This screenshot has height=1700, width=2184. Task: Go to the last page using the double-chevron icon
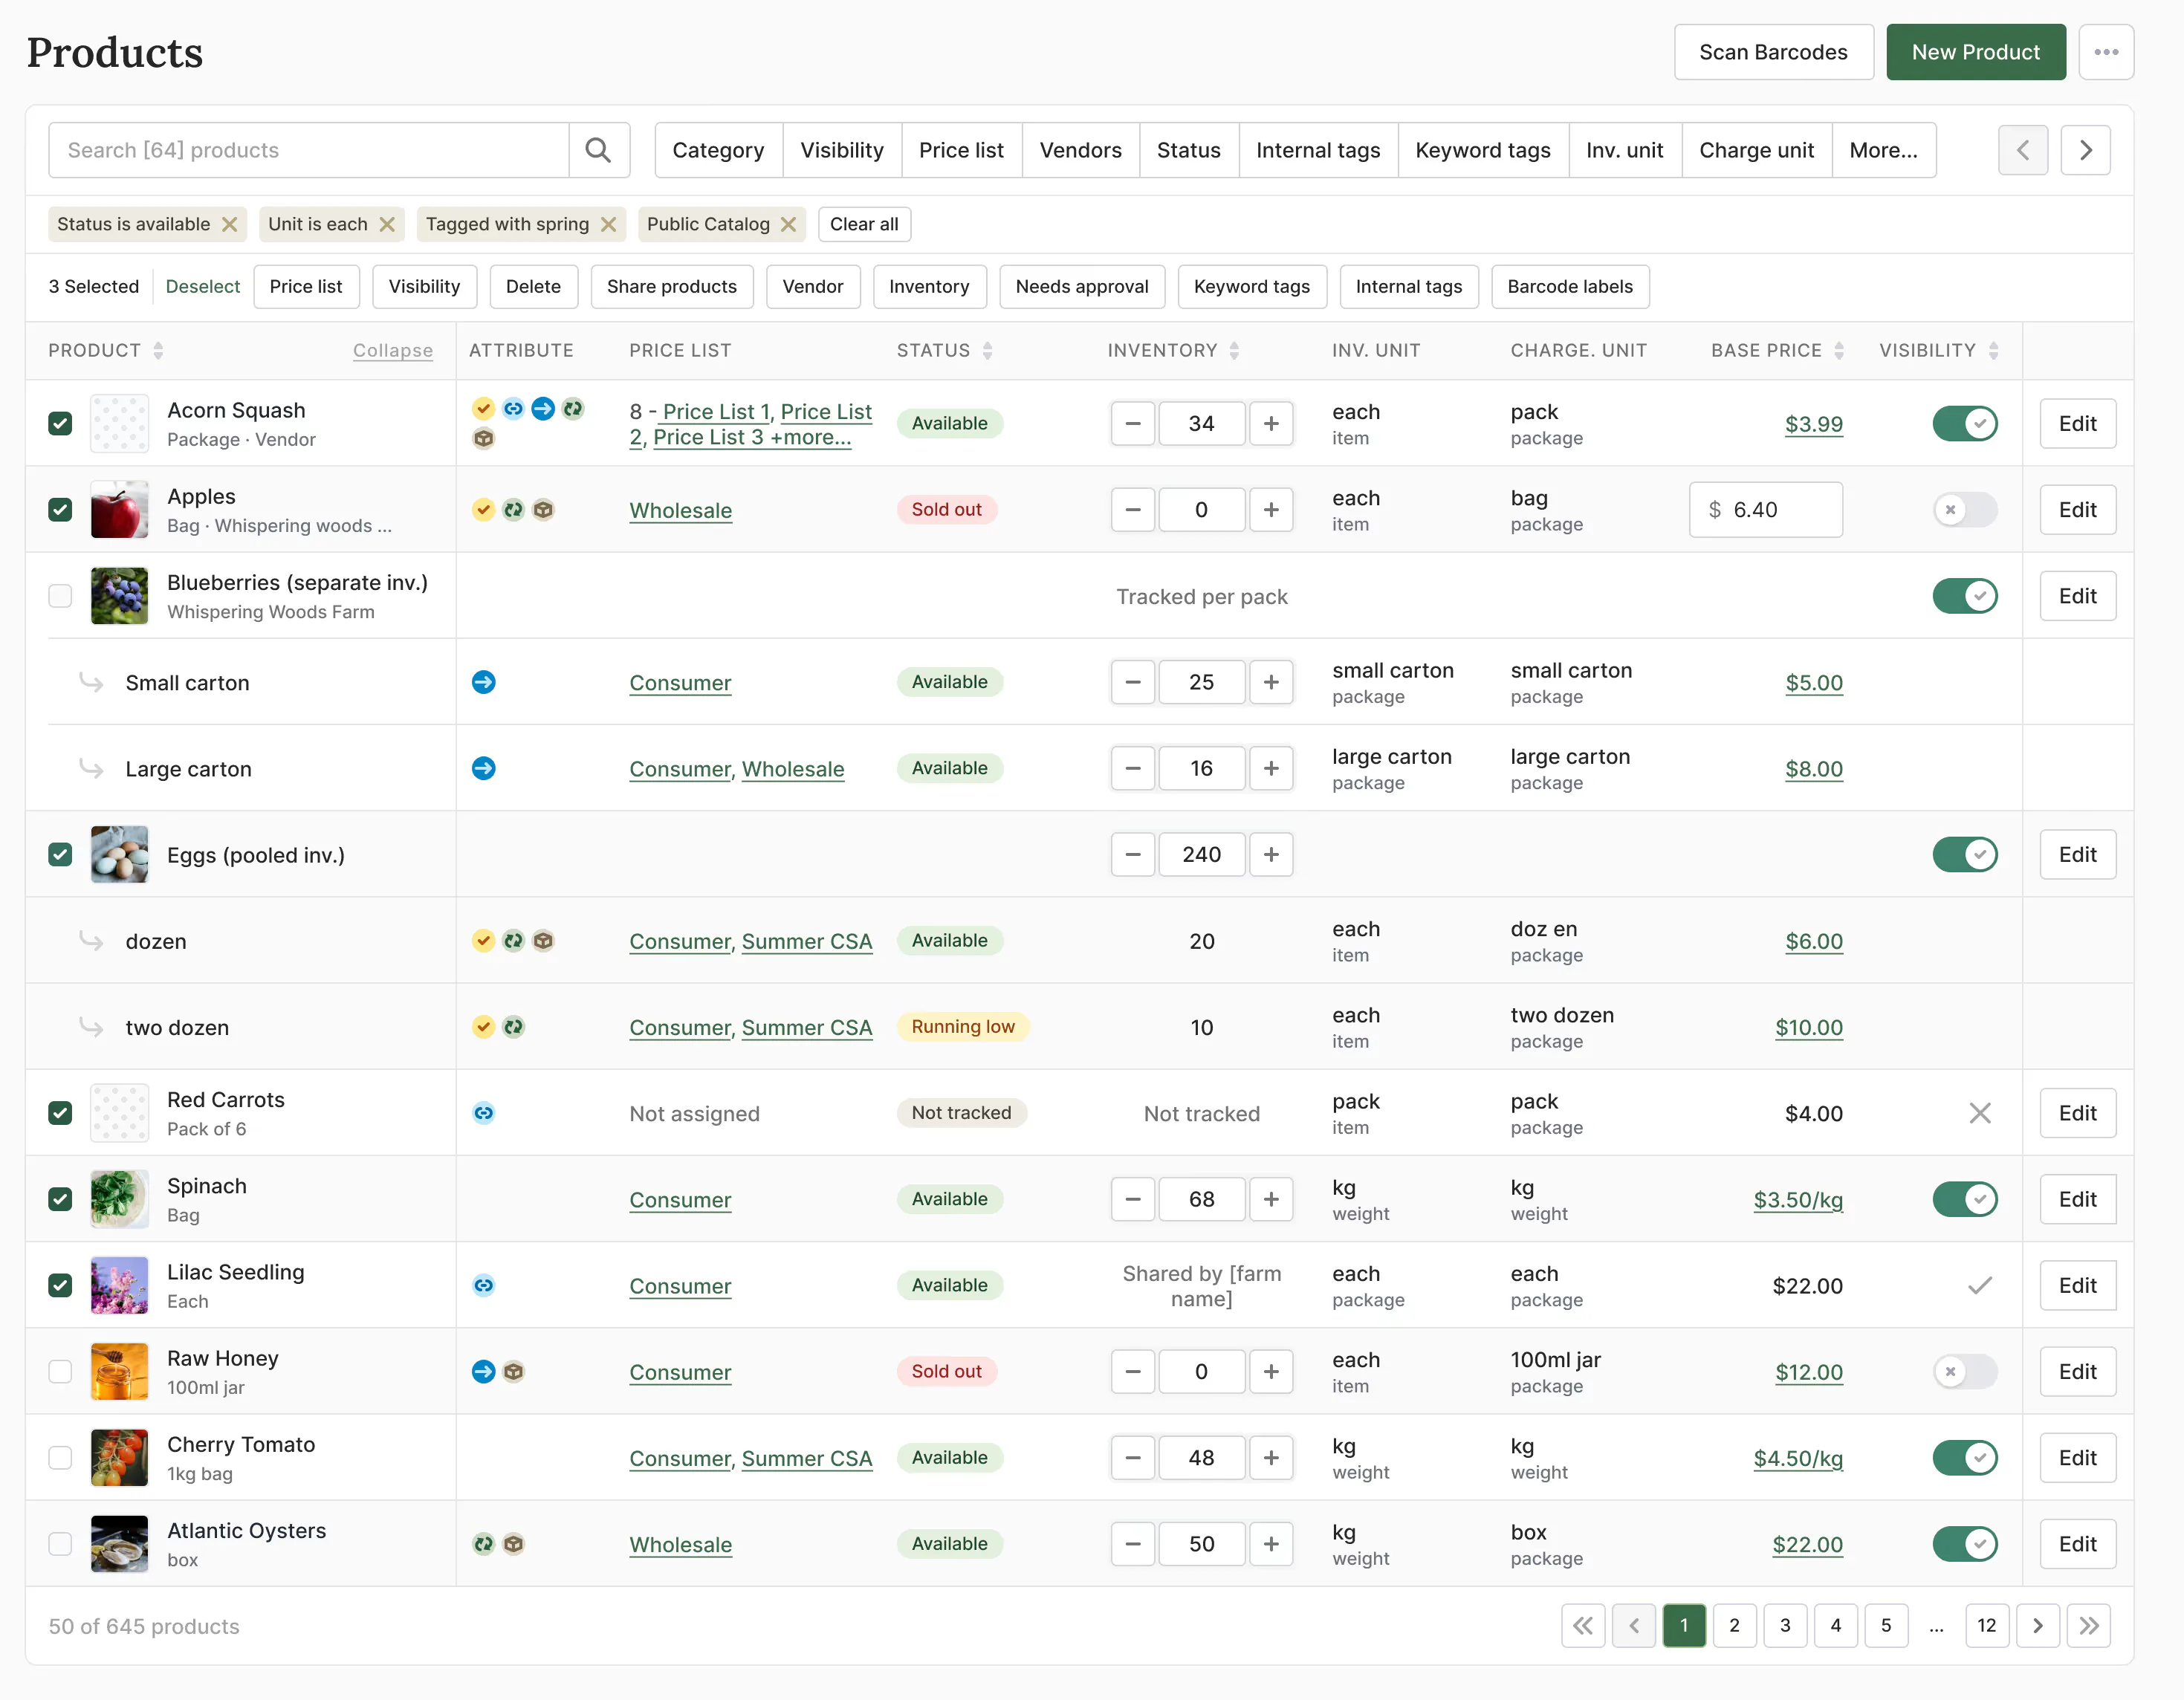point(2089,1625)
